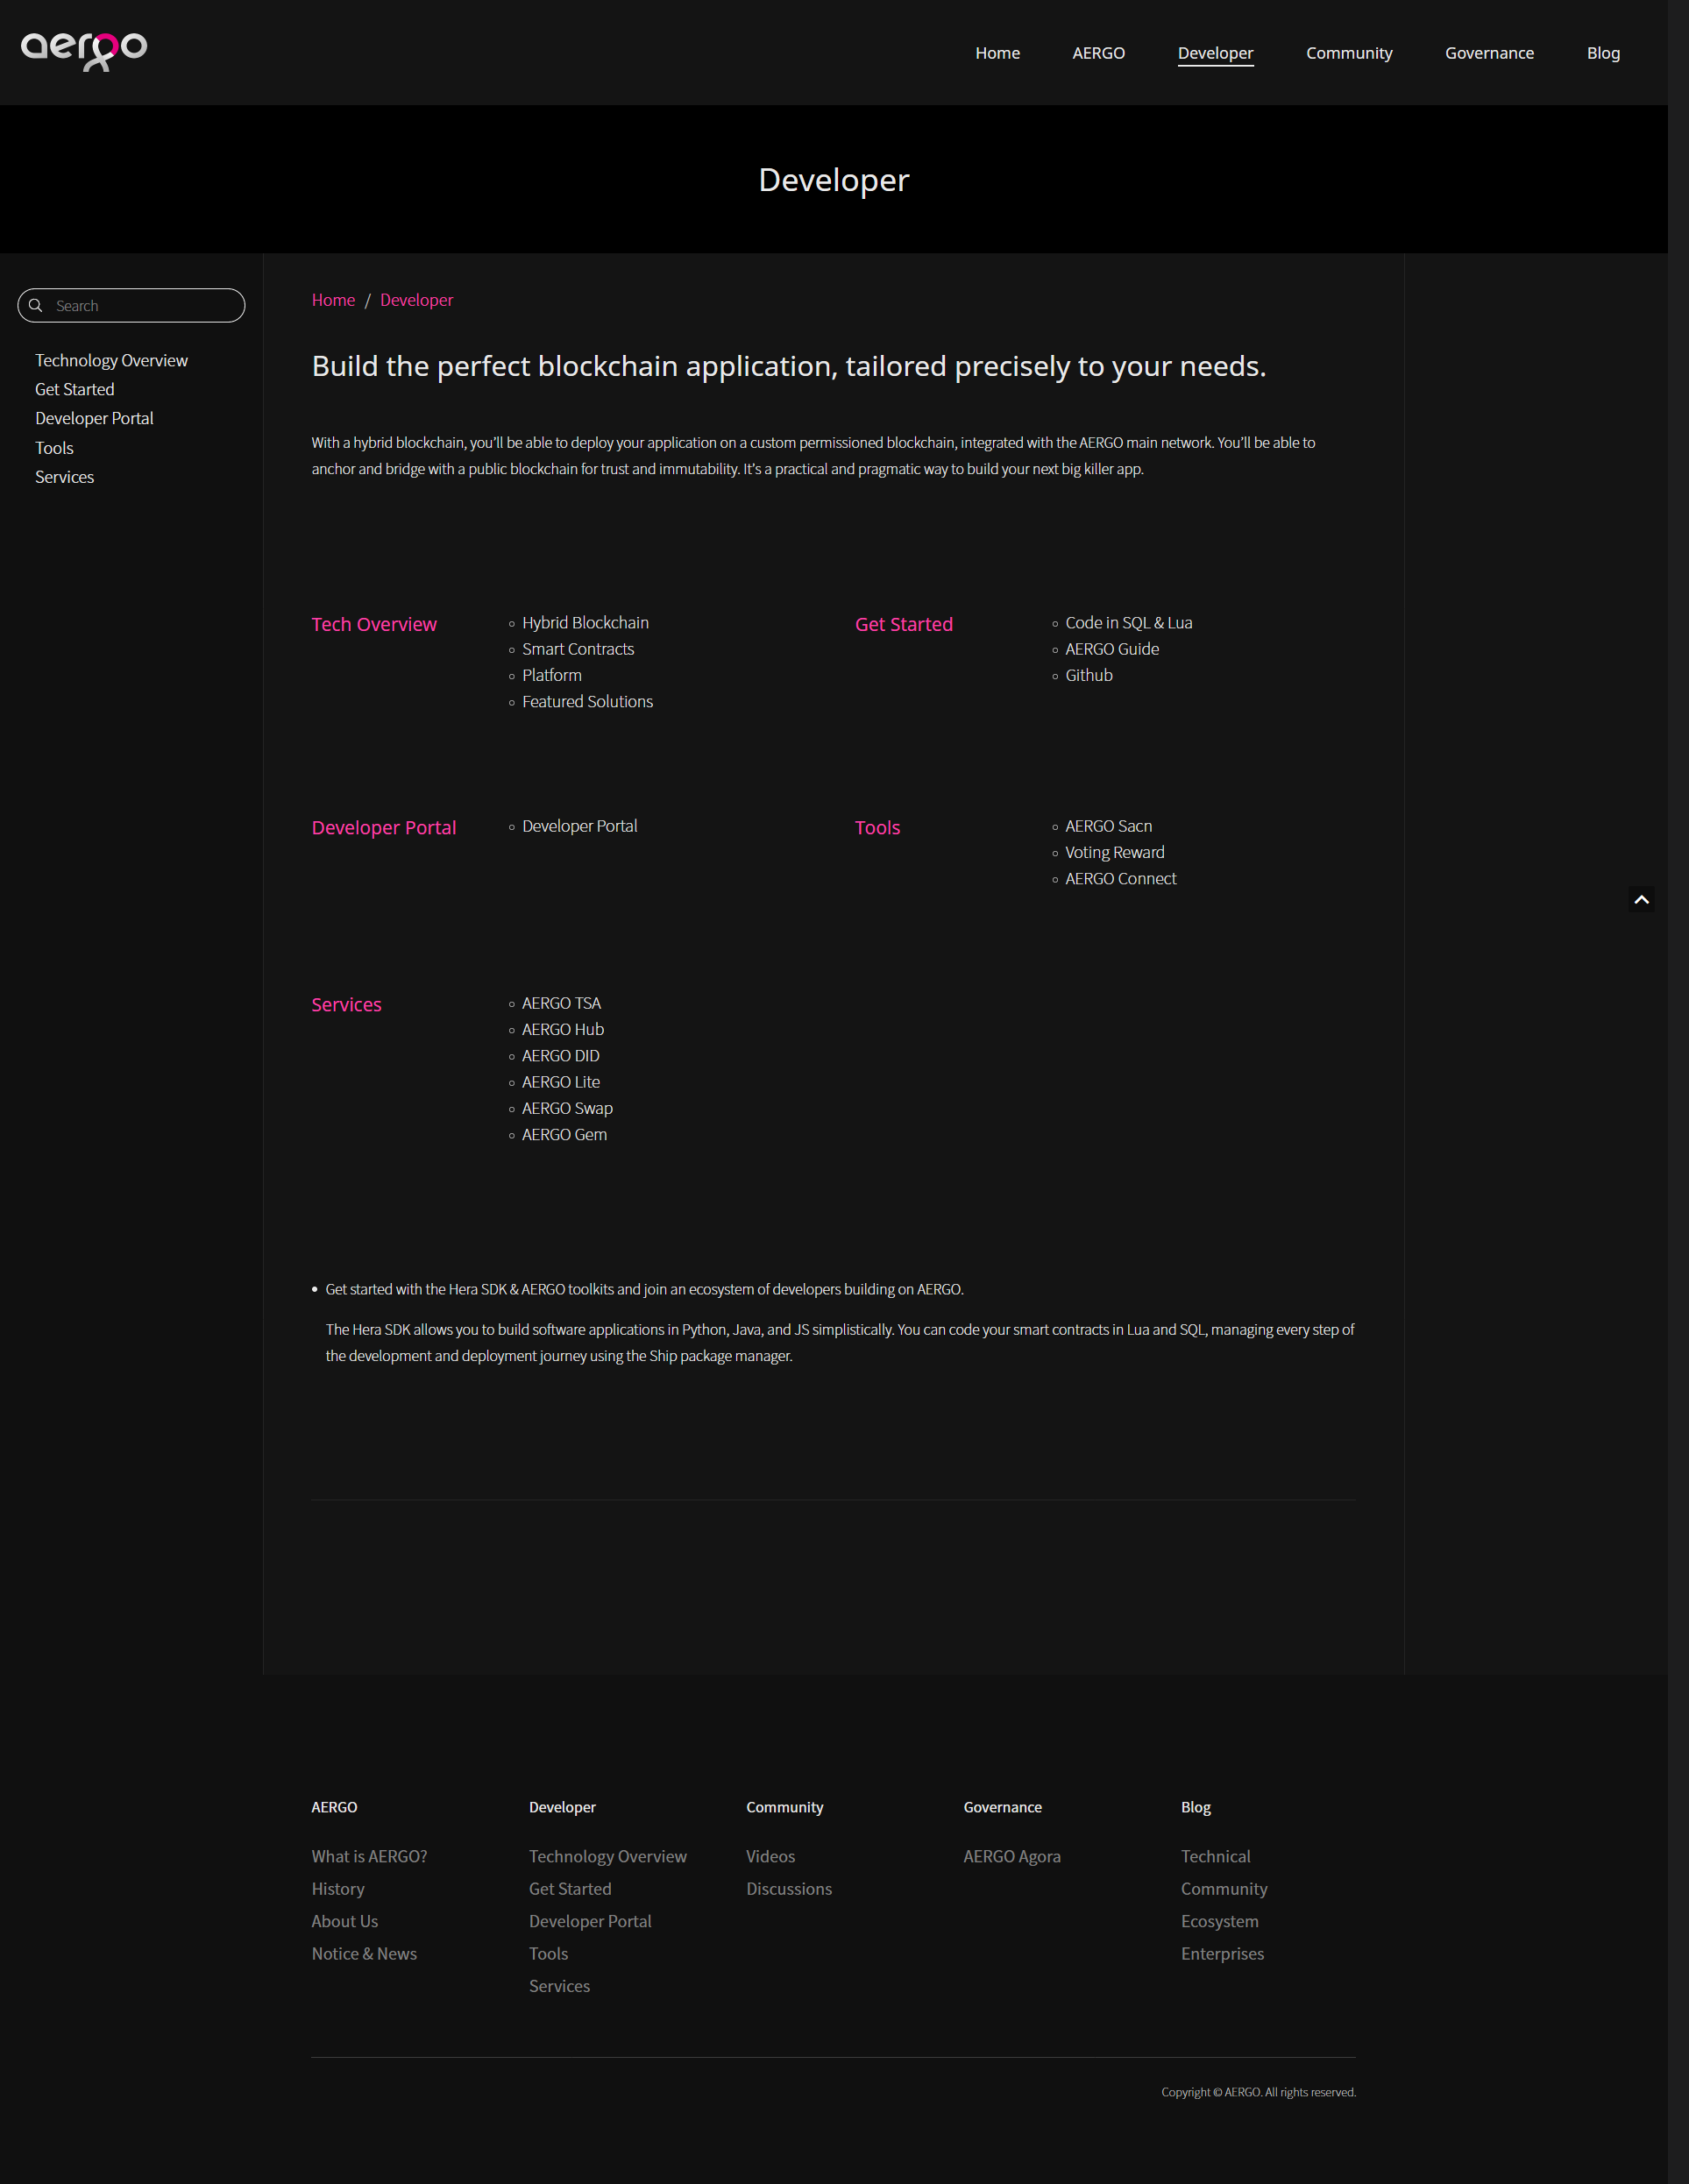Open the Technical blog footer link

[1215, 1856]
